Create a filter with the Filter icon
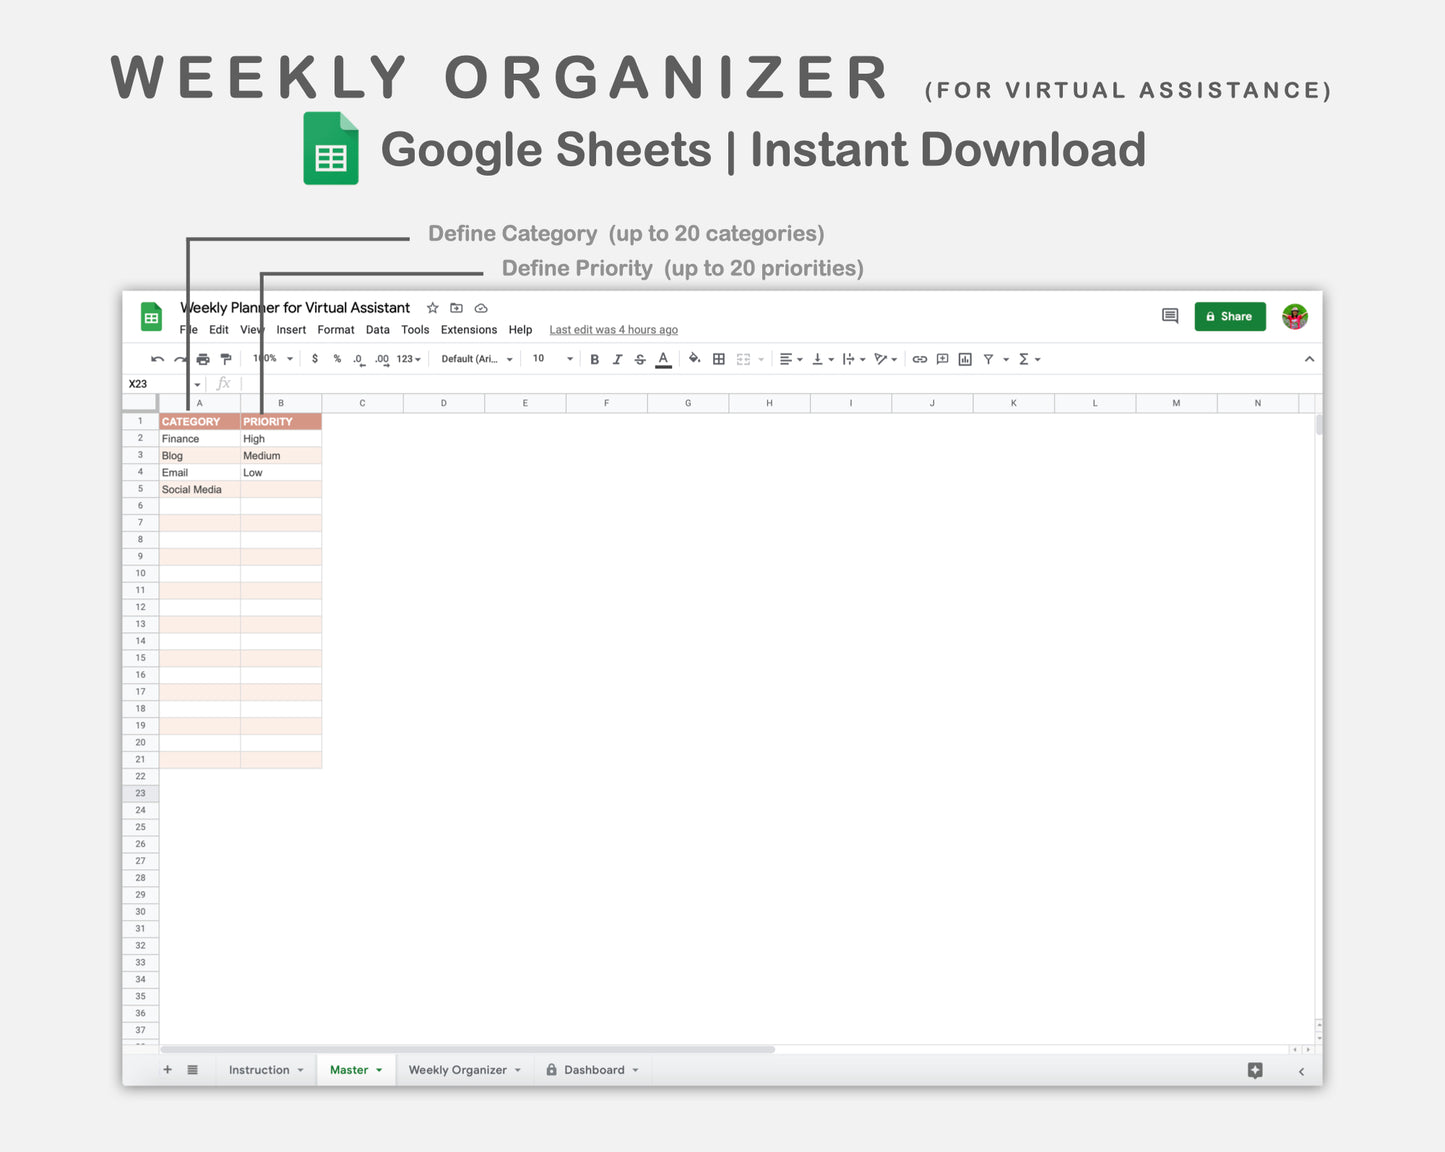The image size is (1445, 1152). pos(987,358)
